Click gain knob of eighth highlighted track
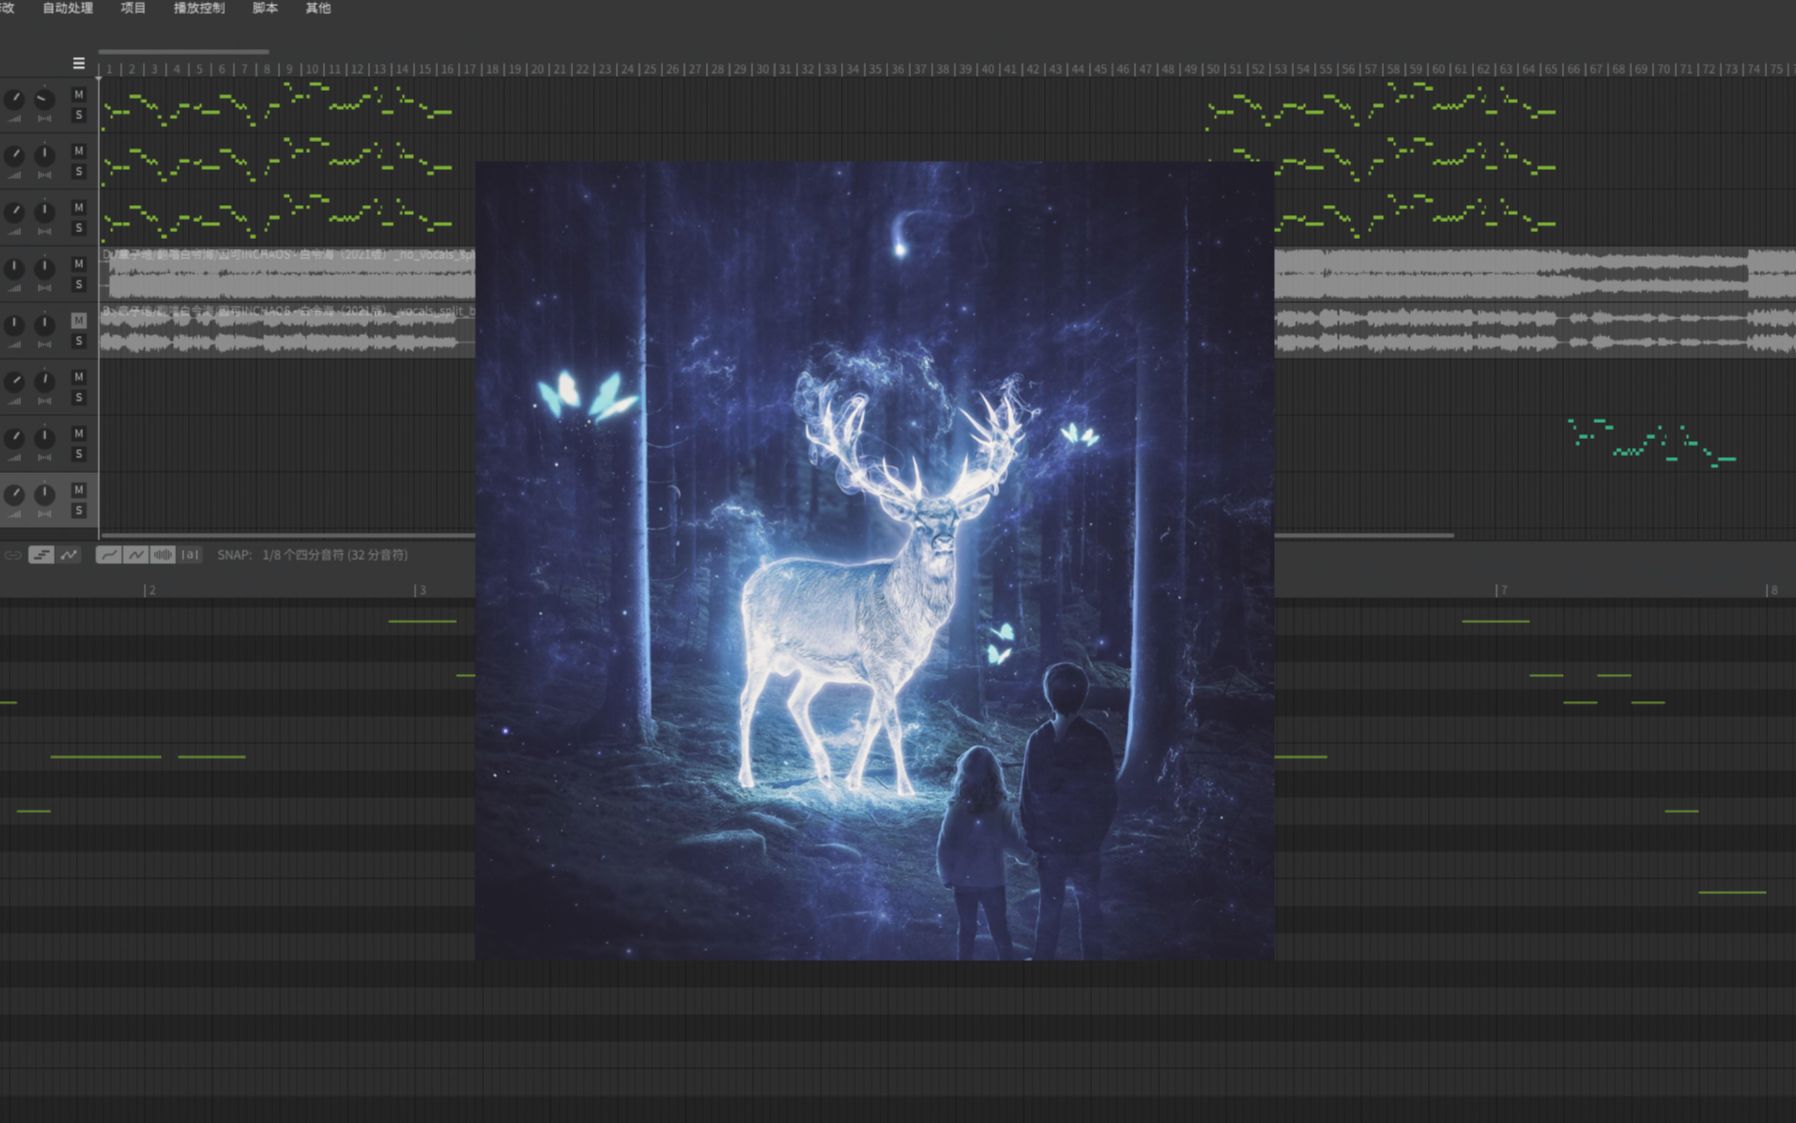The width and height of the screenshot is (1796, 1123). pyautogui.click(x=14, y=494)
